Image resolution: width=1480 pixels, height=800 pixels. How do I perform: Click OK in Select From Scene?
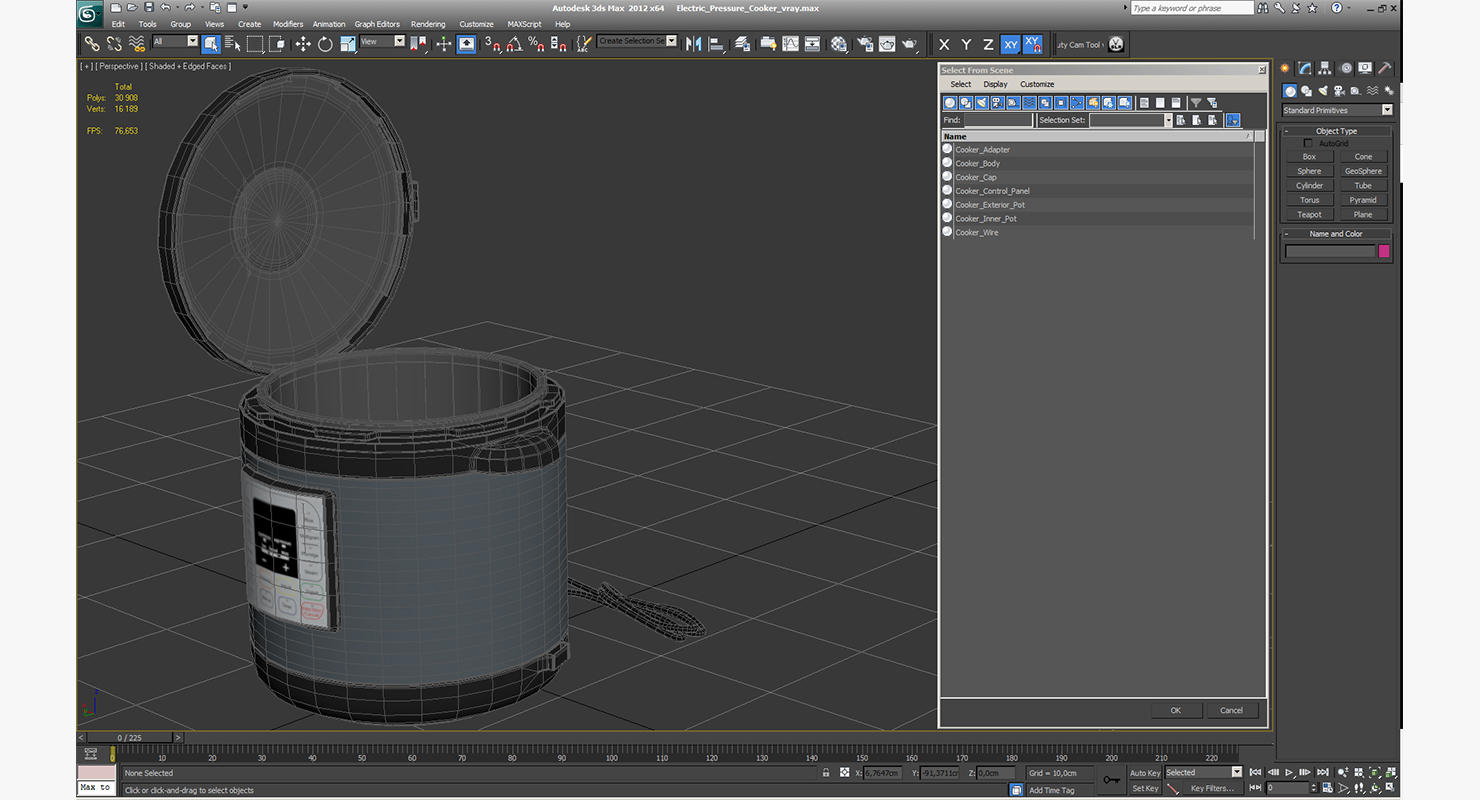pyautogui.click(x=1176, y=711)
